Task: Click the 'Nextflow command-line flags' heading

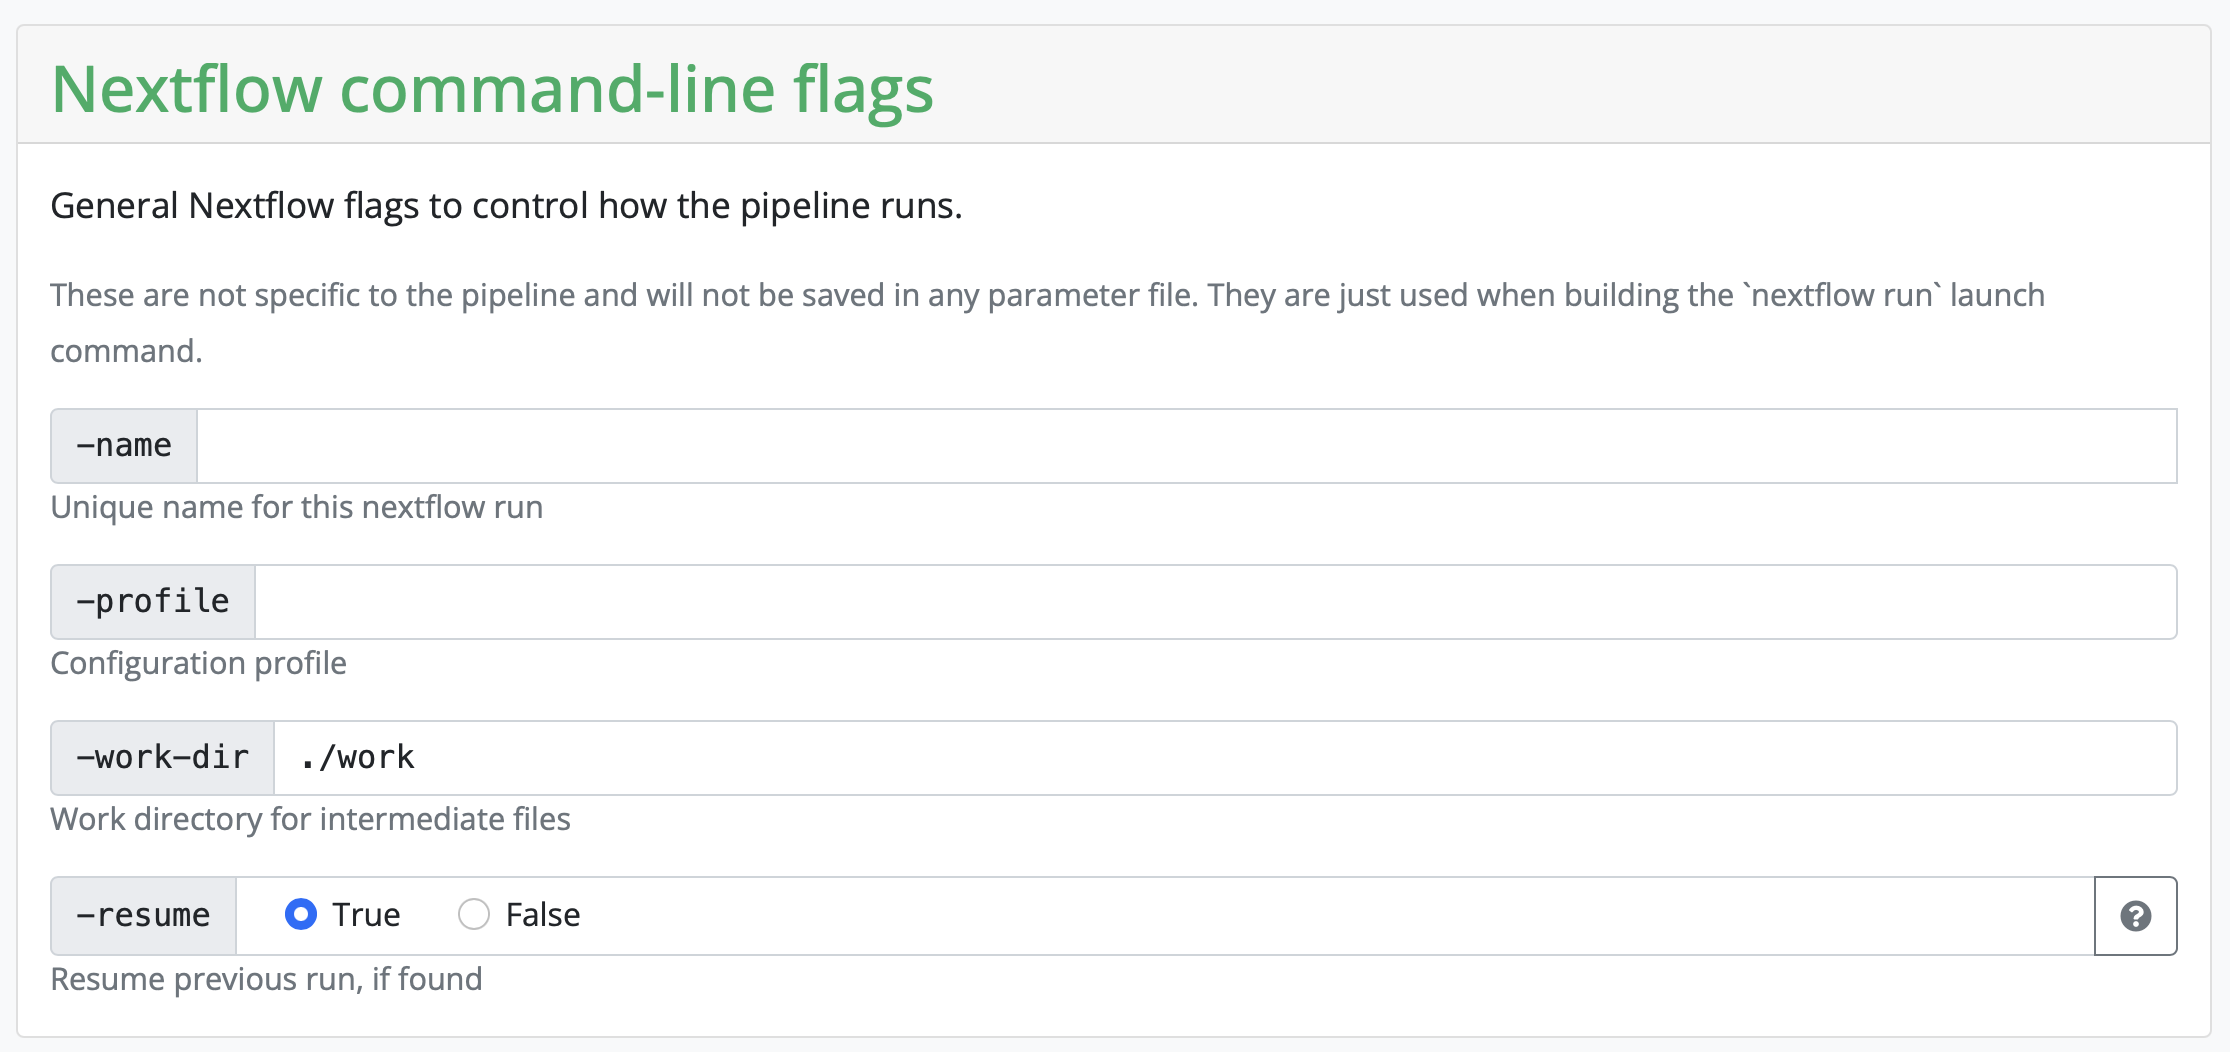Action: [x=492, y=89]
